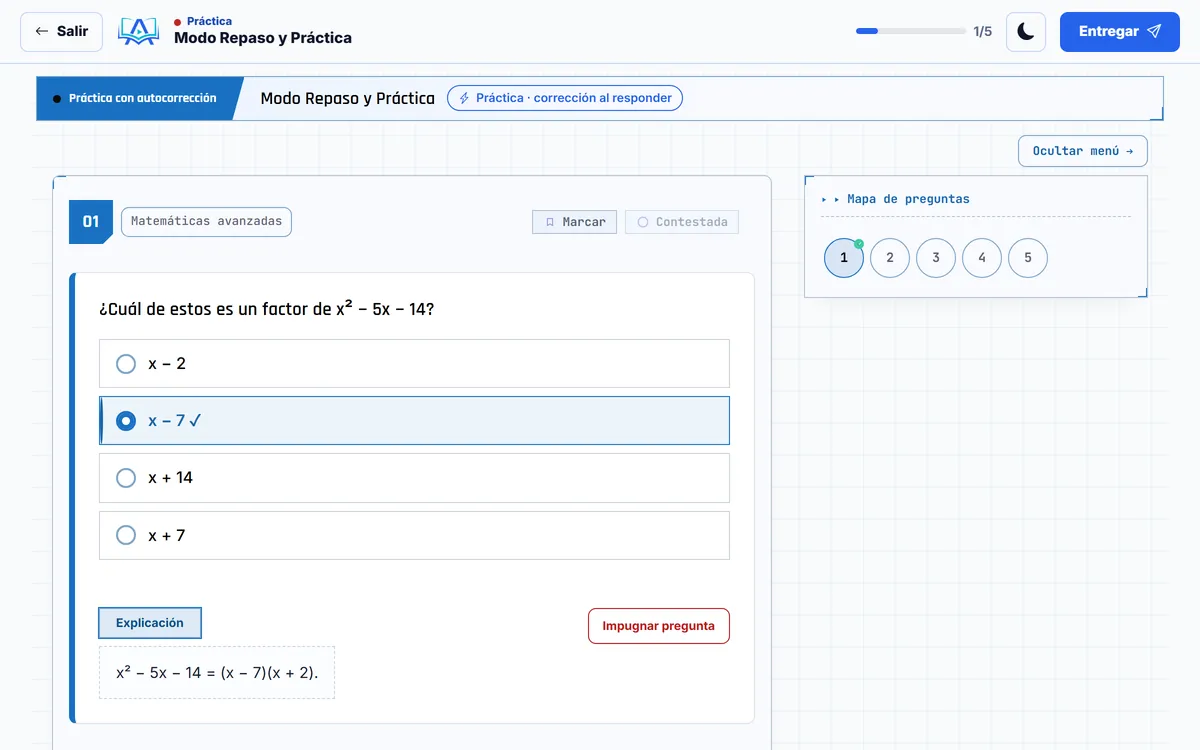Click the app logo in header
Viewport: 1200px width, 750px height.
[138, 32]
